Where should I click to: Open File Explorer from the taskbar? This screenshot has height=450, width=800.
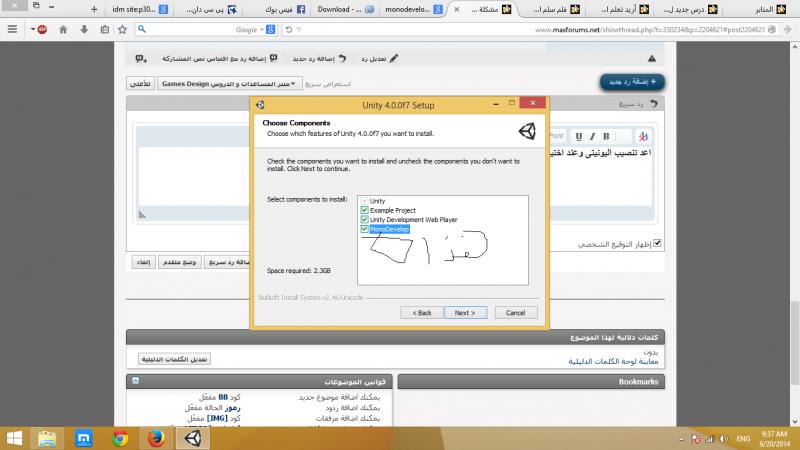click(47, 438)
